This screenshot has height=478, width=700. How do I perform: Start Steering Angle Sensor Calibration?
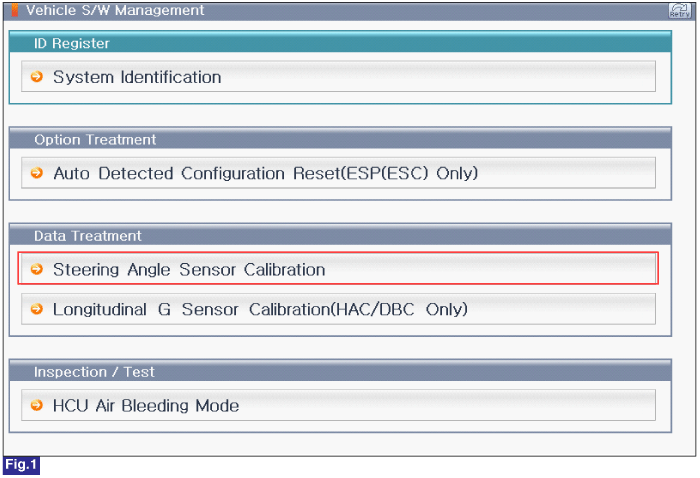click(189, 270)
